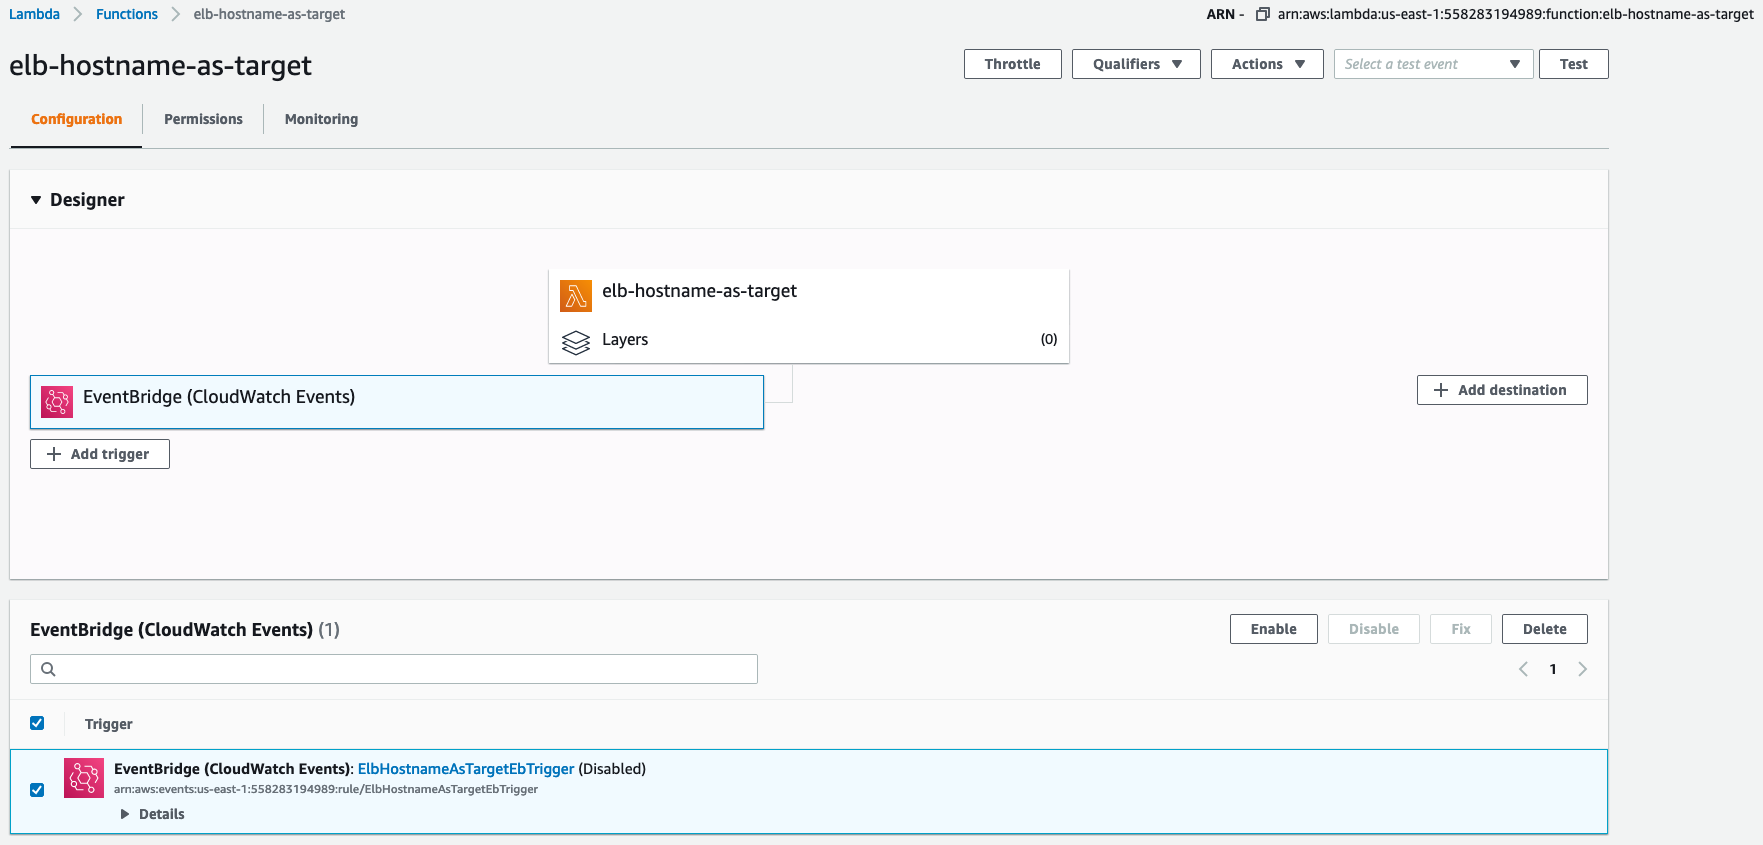Click the Throttle button
Image resolution: width=1763 pixels, height=845 pixels.
pyautogui.click(x=1012, y=64)
